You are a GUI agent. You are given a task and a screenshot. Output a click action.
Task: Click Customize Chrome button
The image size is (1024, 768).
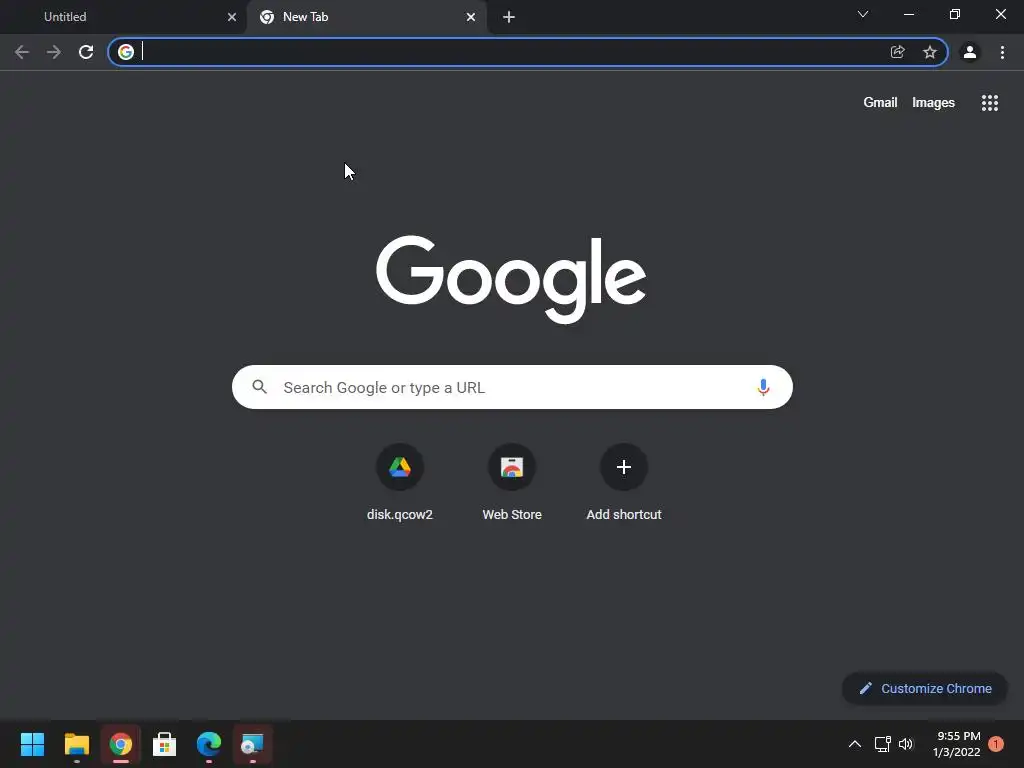925,688
